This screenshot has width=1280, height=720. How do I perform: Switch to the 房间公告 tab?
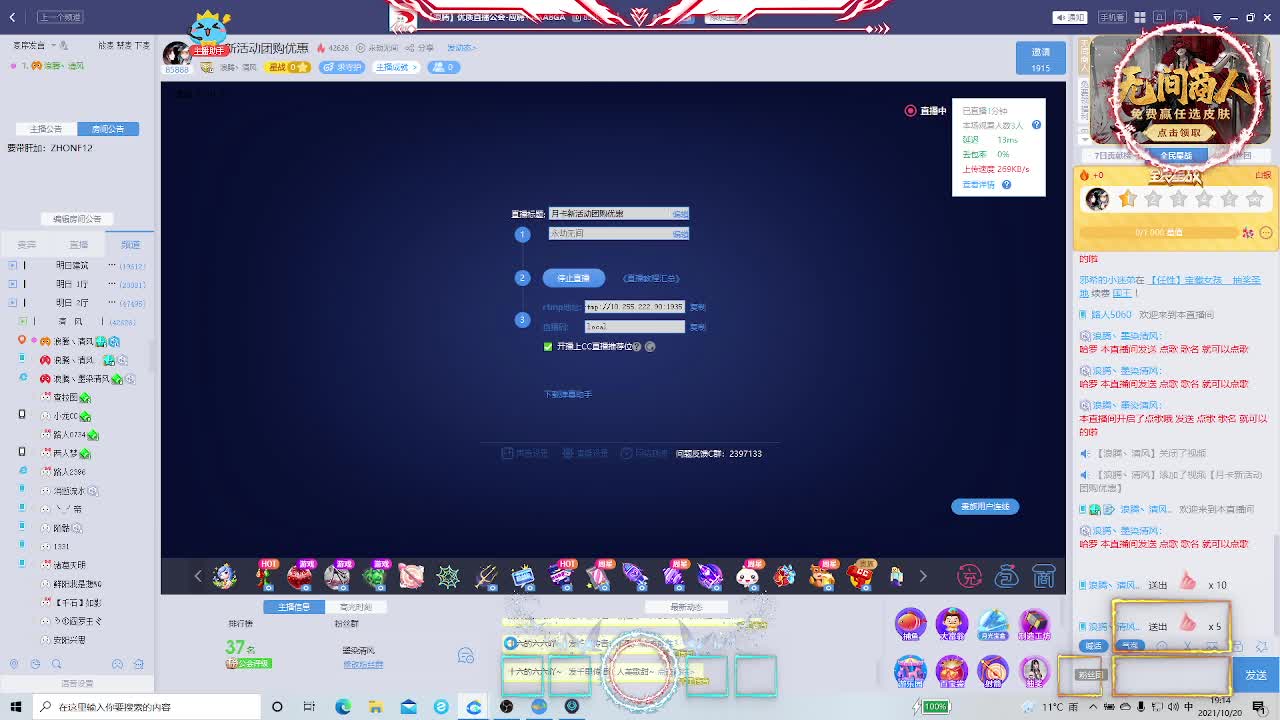(108, 129)
